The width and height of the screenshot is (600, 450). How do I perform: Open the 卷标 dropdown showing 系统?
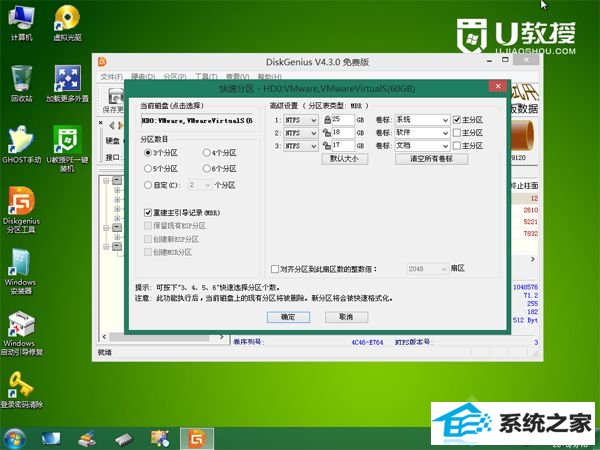point(422,120)
